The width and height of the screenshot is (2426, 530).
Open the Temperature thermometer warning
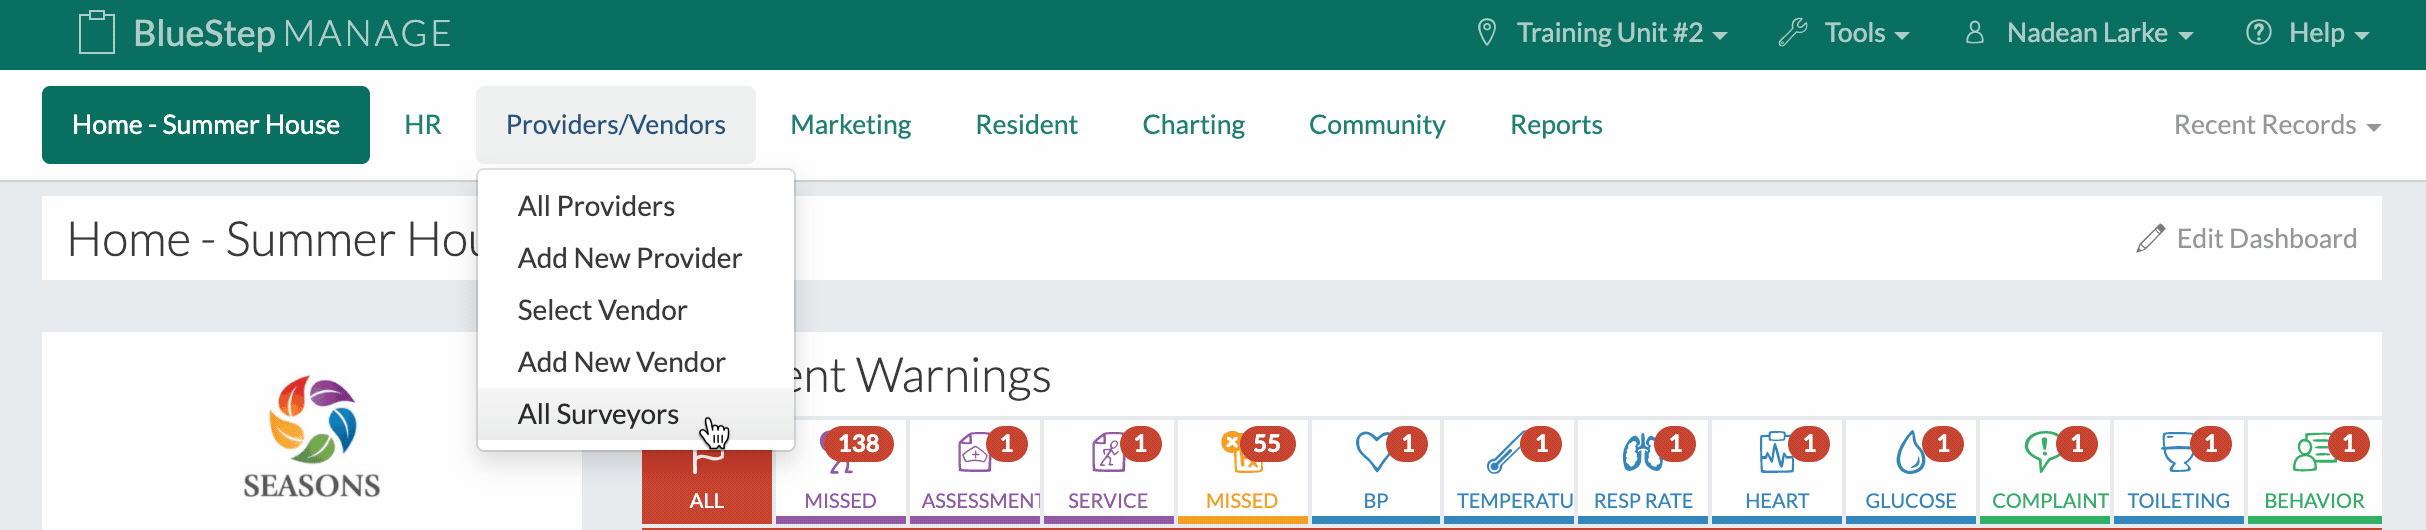pyautogui.click(x=1507, y=453)
